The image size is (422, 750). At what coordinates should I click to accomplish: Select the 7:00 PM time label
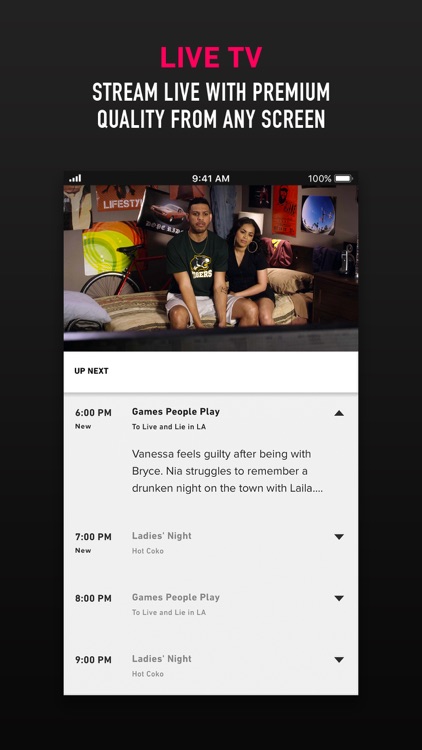point(93,537)
